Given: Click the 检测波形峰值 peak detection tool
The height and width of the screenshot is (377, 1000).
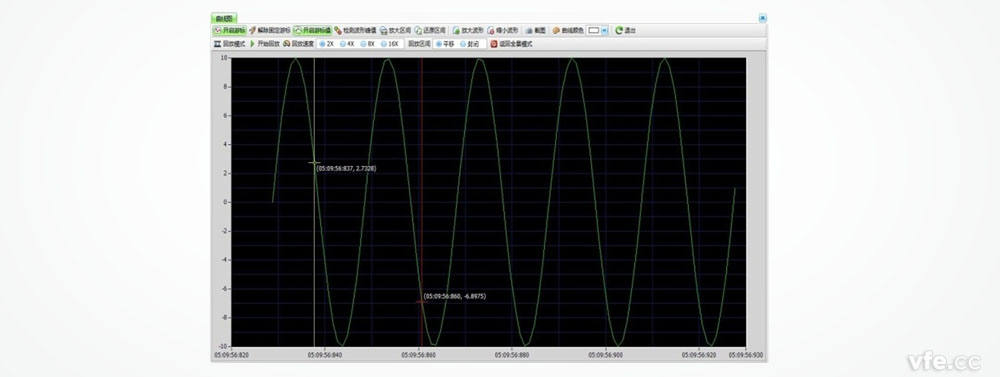Looking at the screenshot, I should click(x=356, y=30).
